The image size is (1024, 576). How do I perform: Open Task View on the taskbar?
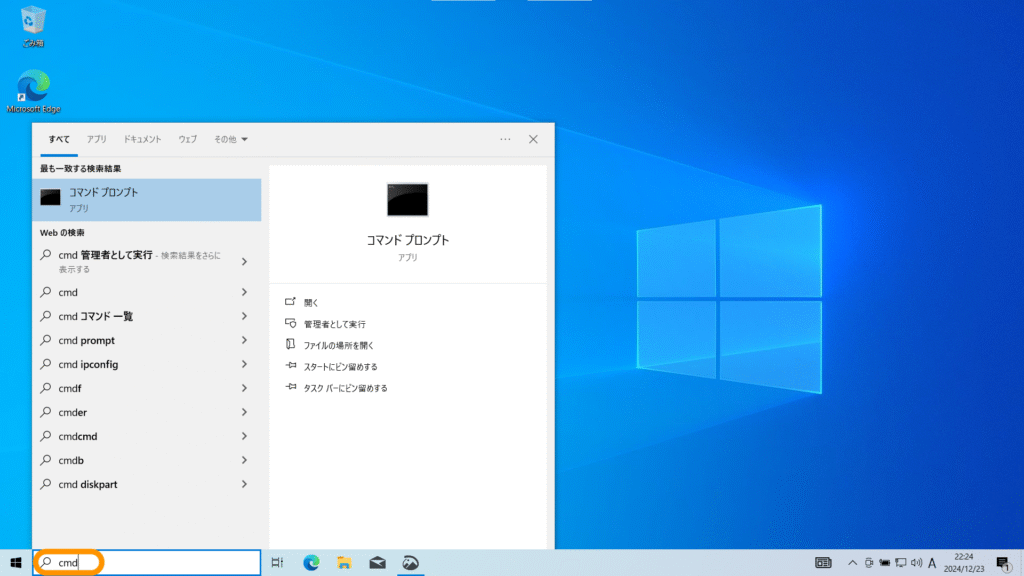[278, 562]
